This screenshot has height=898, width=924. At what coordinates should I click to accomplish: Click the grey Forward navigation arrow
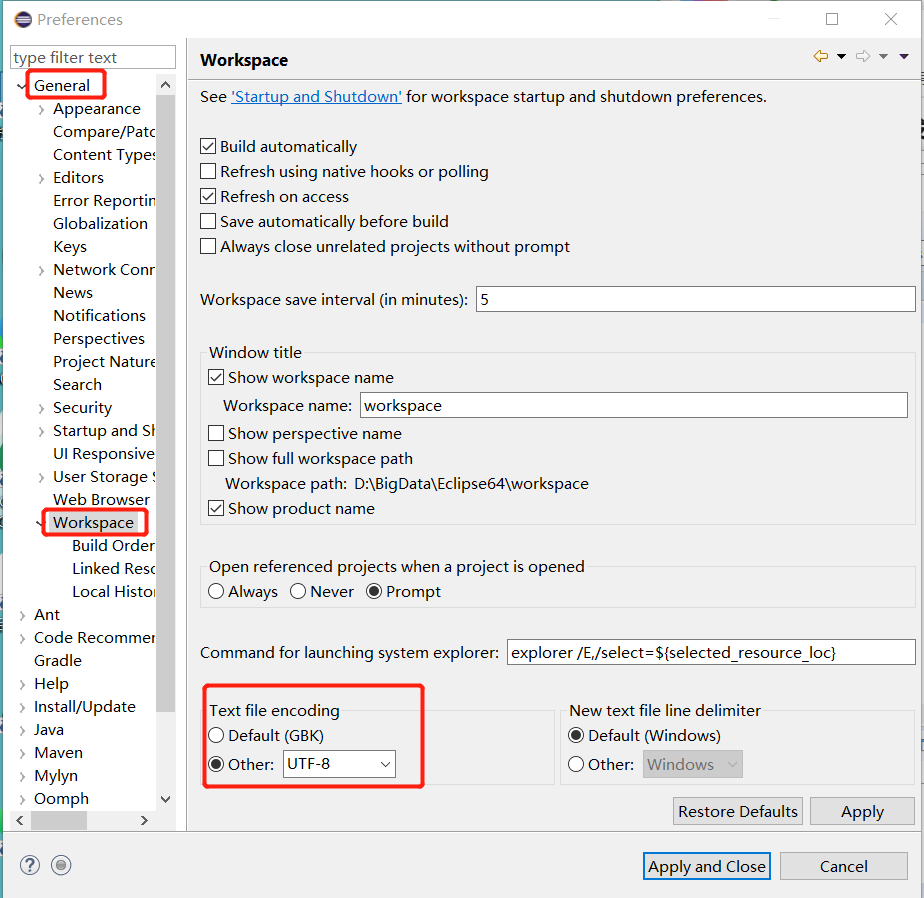click(x=862, y=57)
